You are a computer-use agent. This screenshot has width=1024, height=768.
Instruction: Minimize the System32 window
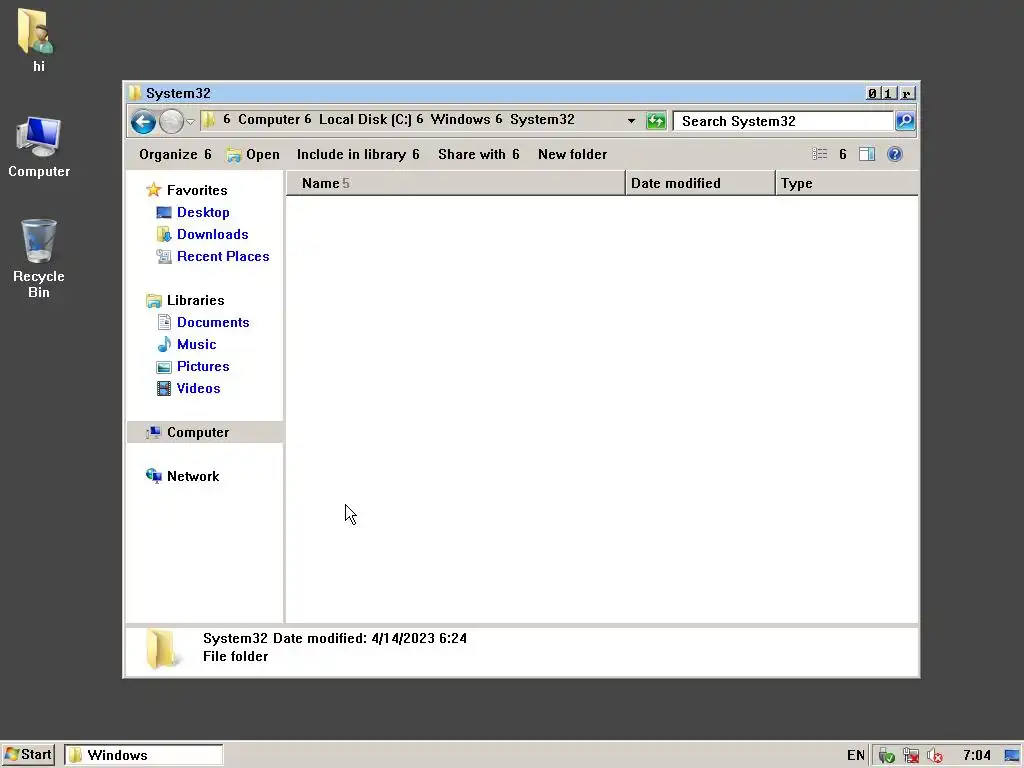[x=872, y=93]
